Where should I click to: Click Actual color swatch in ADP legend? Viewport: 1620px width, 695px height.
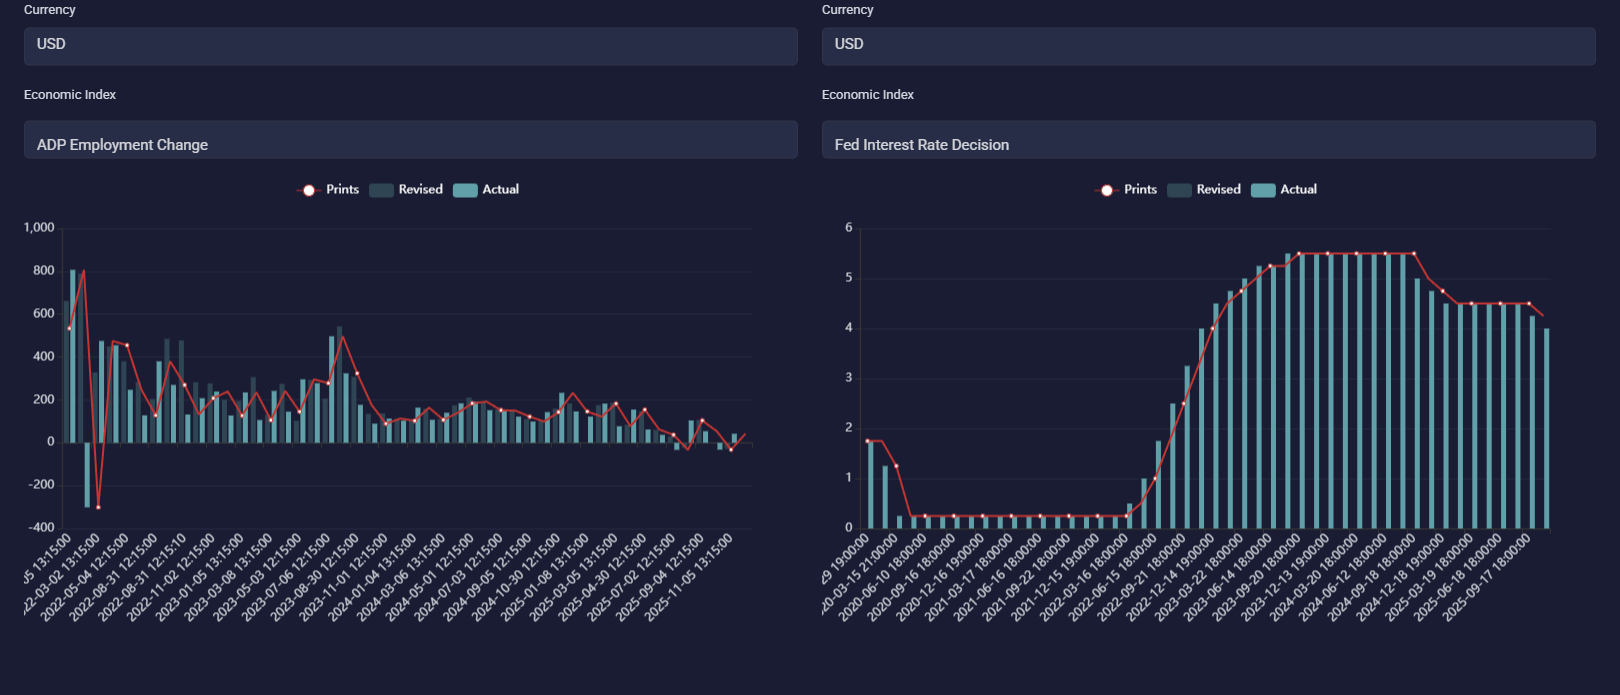coord(465,190)
